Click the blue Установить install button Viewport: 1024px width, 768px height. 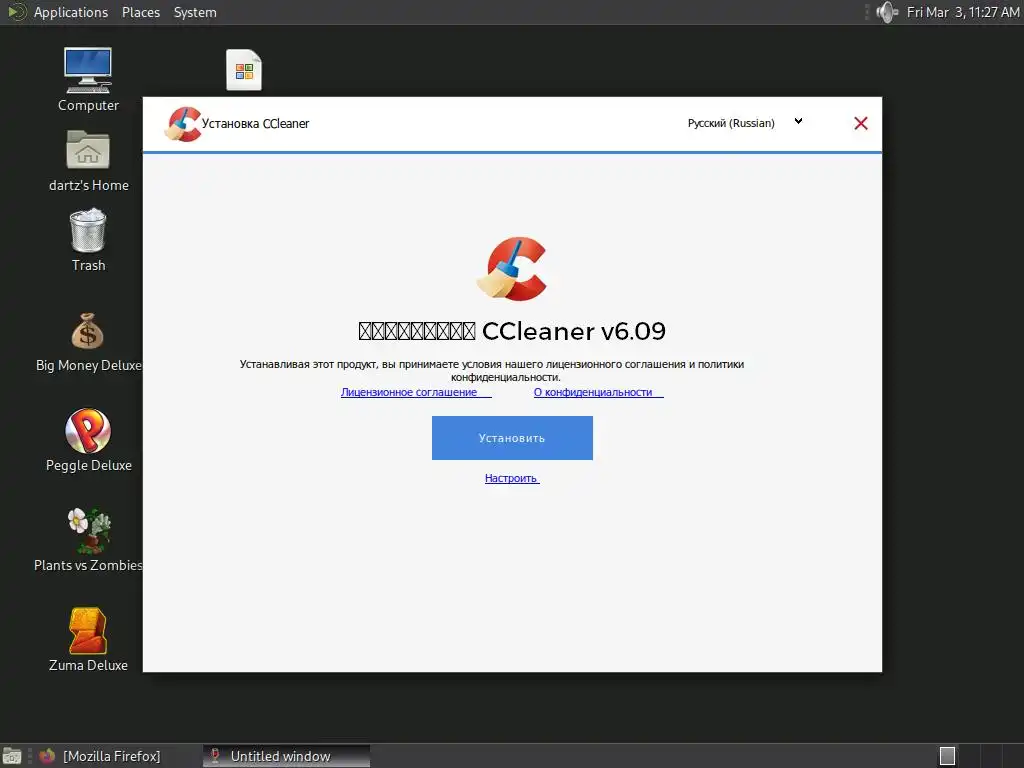click(512, 438)
